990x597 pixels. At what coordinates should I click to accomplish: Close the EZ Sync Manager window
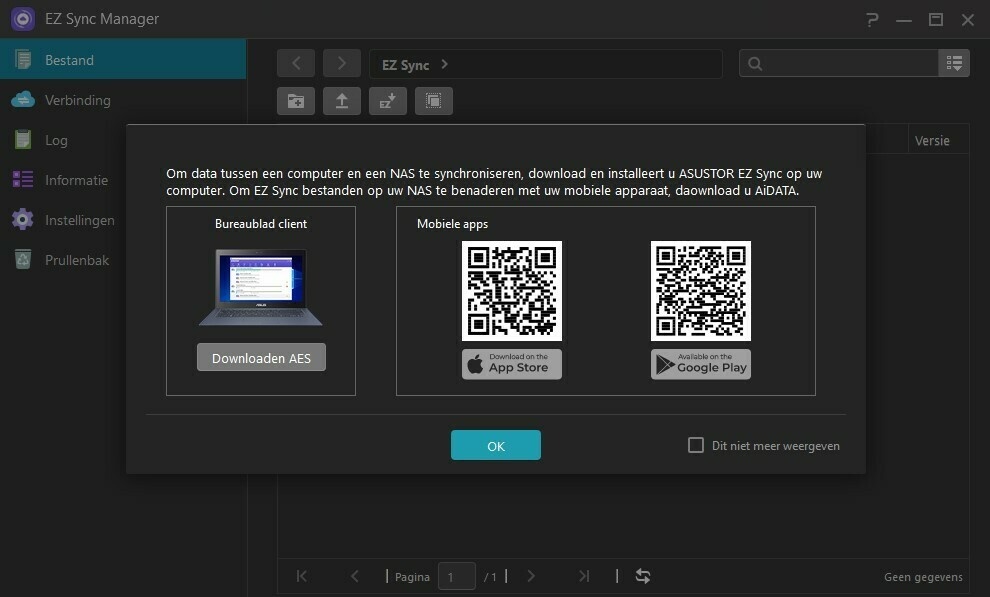pyautogui.click(x=968, y=20)
